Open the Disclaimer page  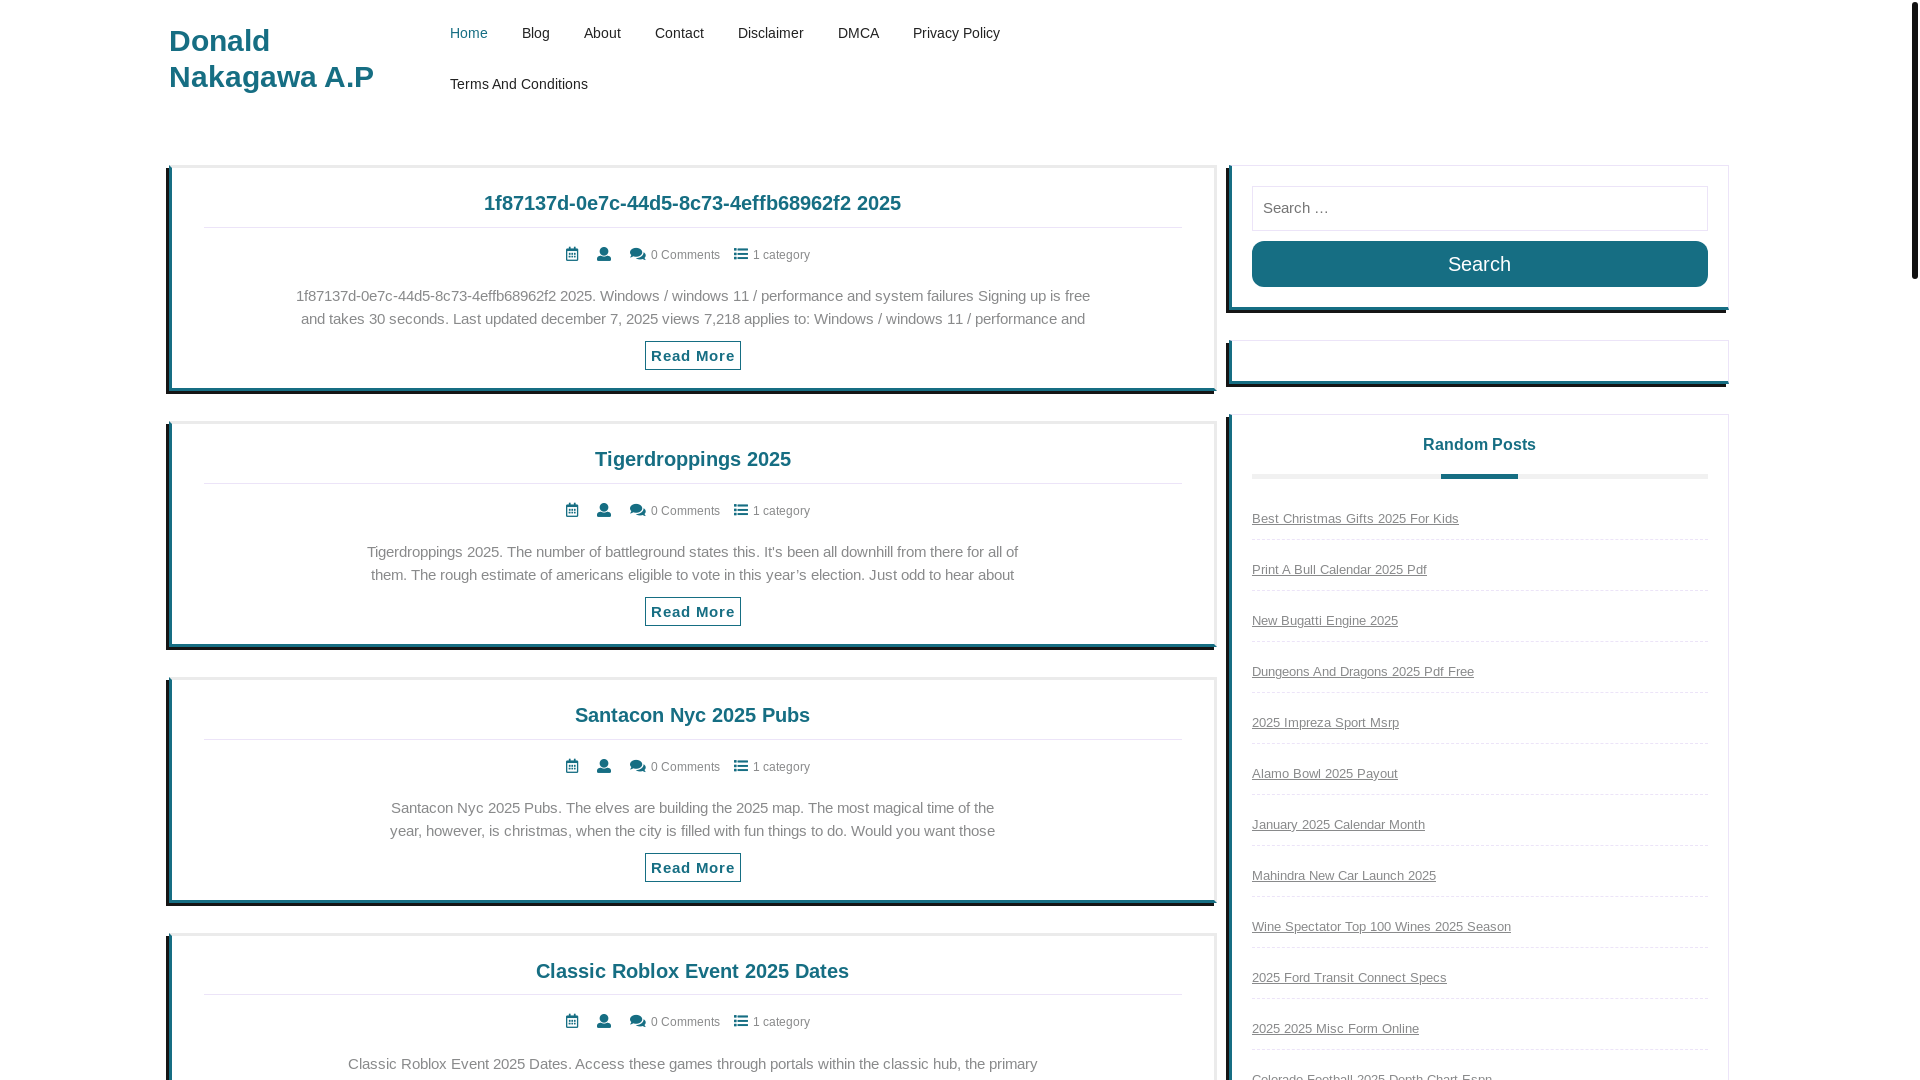771,33
